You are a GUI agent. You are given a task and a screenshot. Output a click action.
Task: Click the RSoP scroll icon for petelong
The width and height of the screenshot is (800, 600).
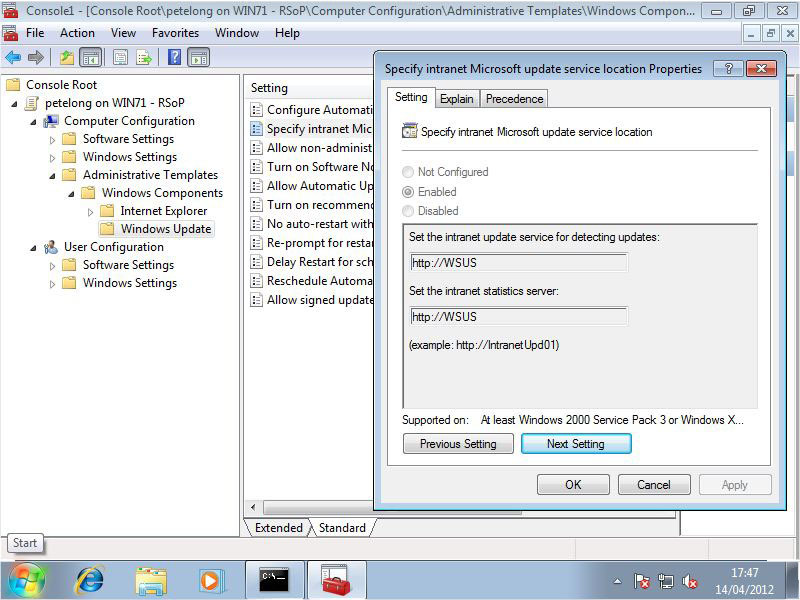tap(32, 103)
